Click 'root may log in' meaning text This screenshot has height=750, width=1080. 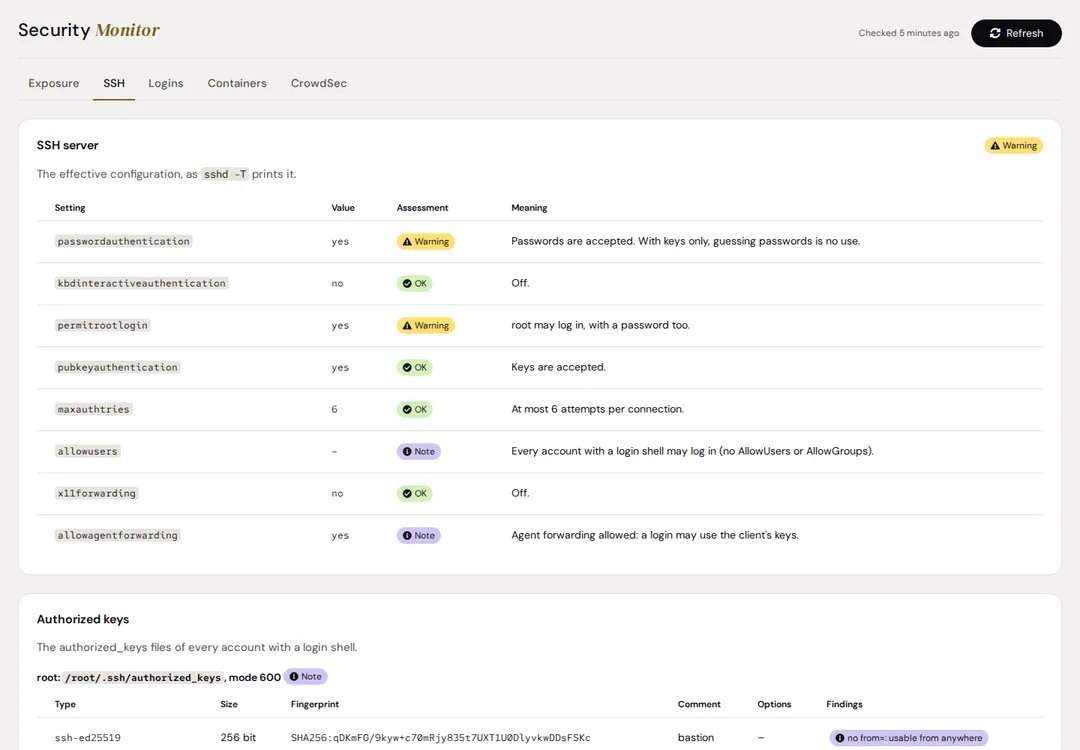600,326
